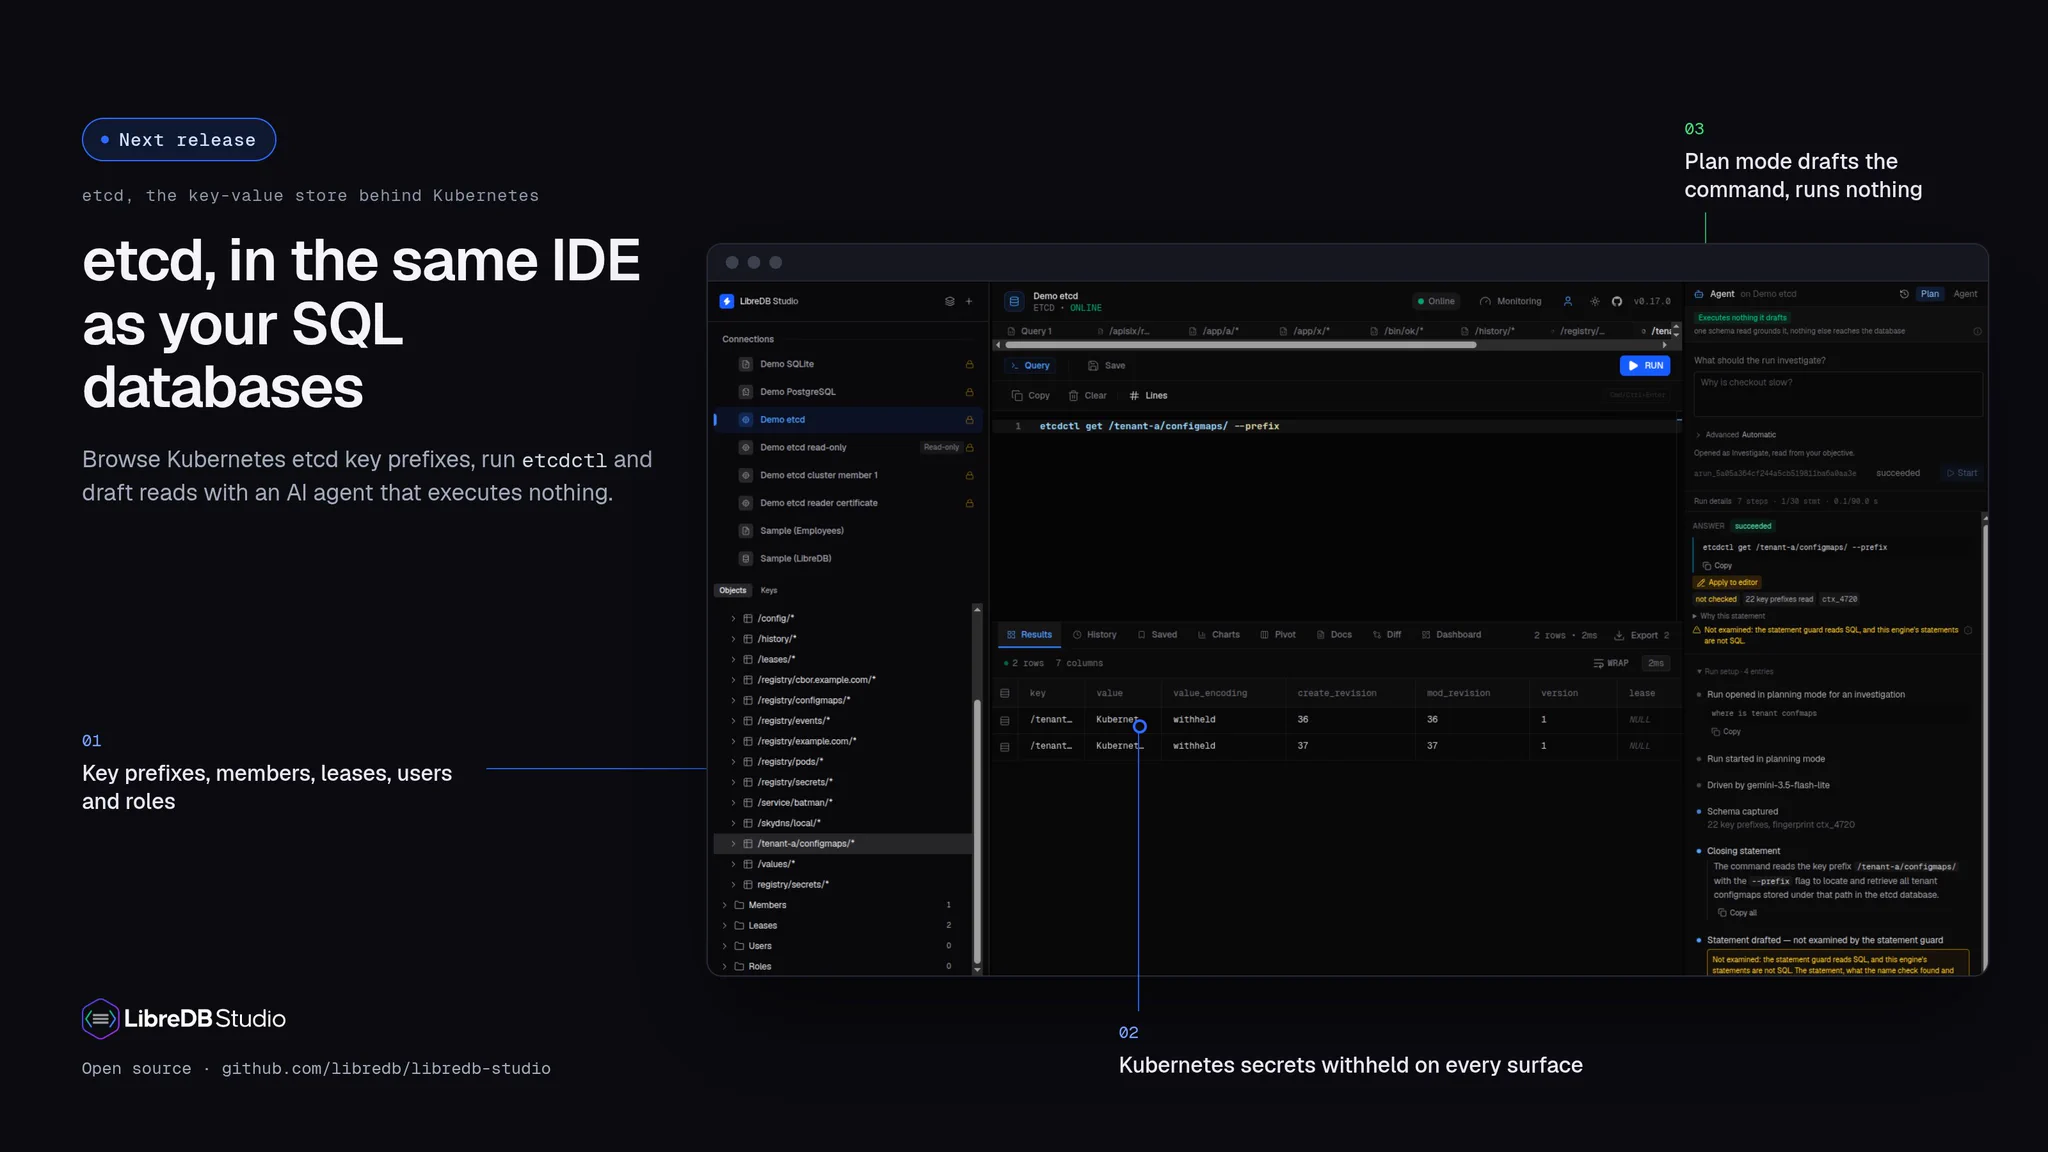The height and width of the screenshot is (1152, 2048).
Task: Click Apply to editor button
Action: [x=1727, y=583]
